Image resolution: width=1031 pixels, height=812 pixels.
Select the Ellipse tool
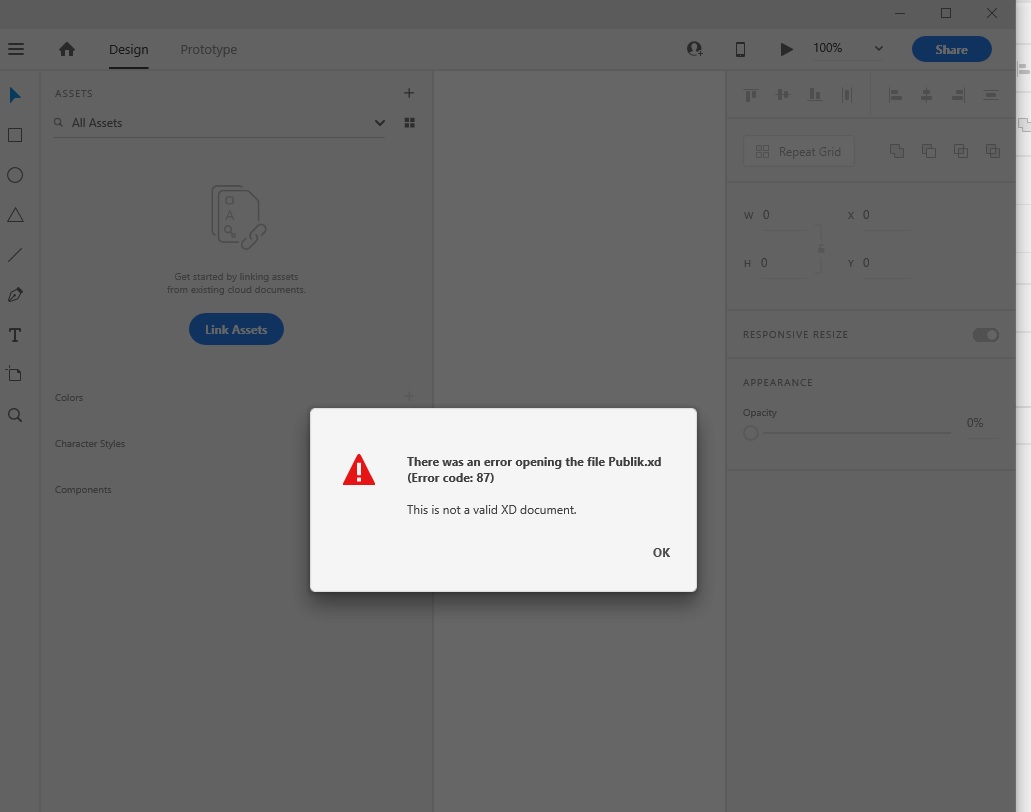[x=15, y=175]
